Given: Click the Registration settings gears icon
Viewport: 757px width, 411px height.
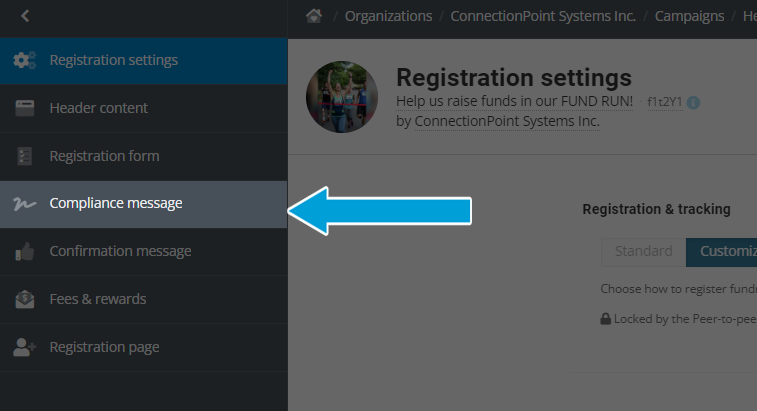Looking at the screenshot, I should click(25, 60).
